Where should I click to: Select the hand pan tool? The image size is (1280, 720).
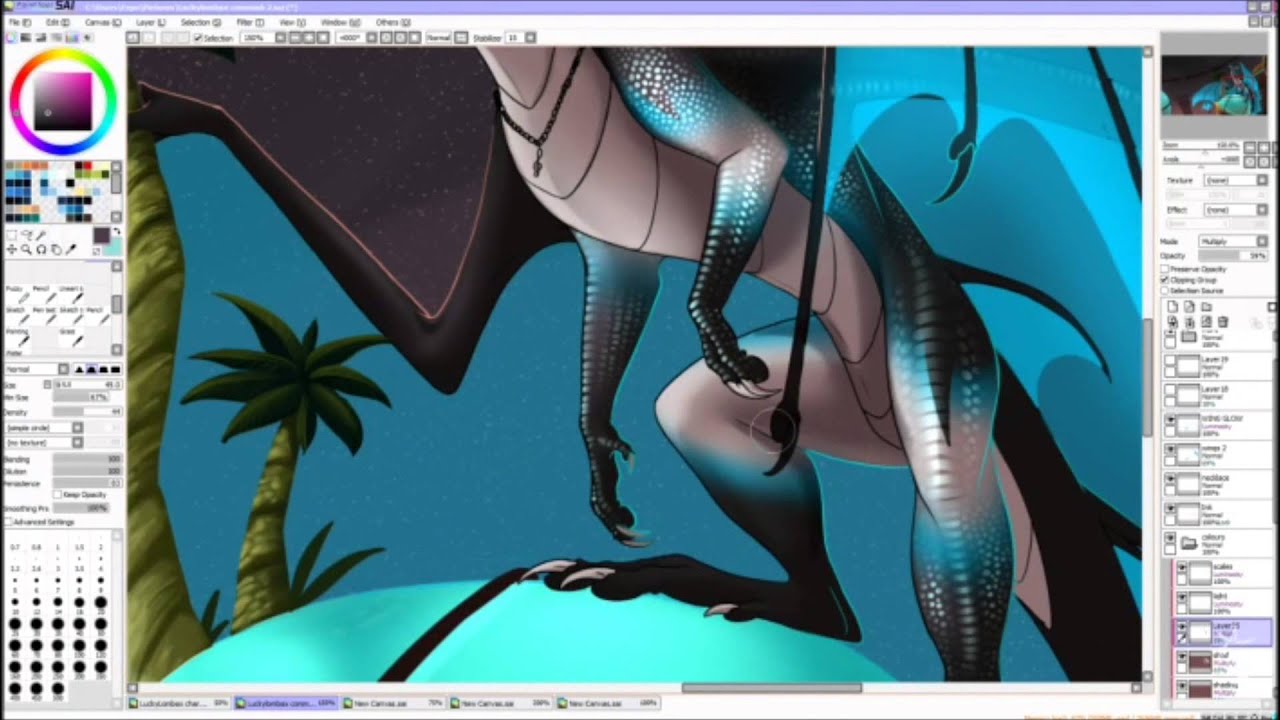tap(56, 250)
